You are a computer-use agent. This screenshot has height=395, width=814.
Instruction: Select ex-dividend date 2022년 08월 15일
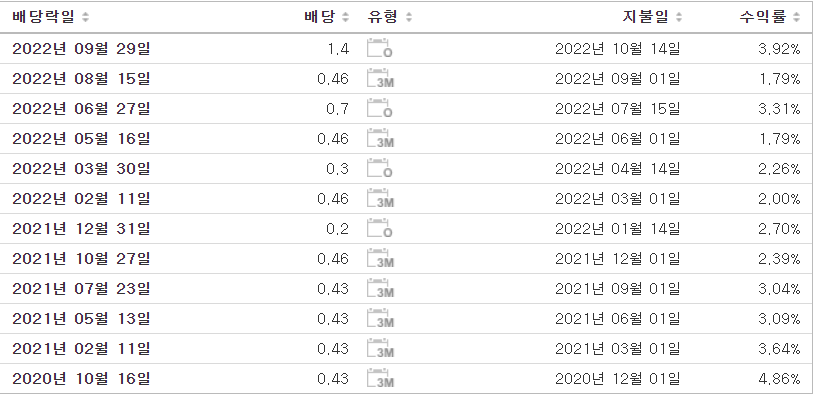[82, 79]
